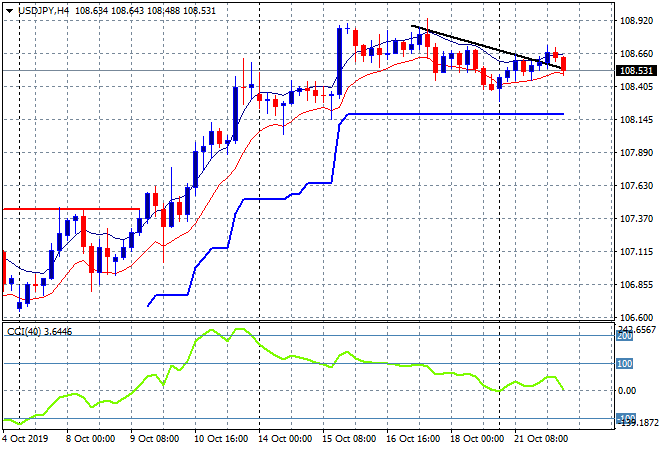This screenshot has width=660, height=450.
Task: Click the 21 Oct 08:00 time label
Action: (x=540, y=439)
